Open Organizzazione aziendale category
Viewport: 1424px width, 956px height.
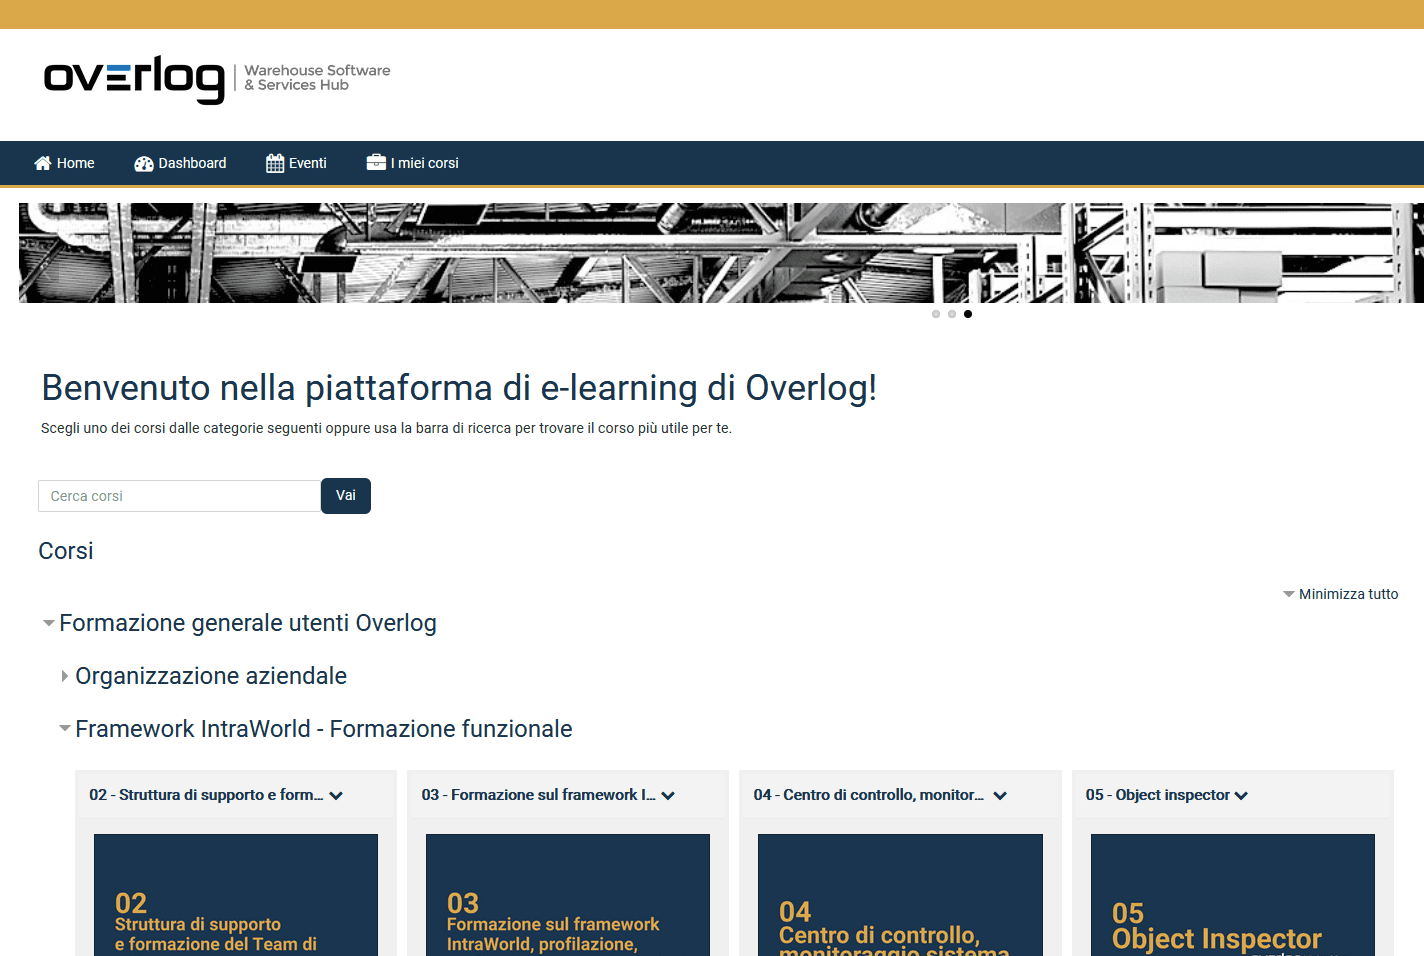(211, 676)
